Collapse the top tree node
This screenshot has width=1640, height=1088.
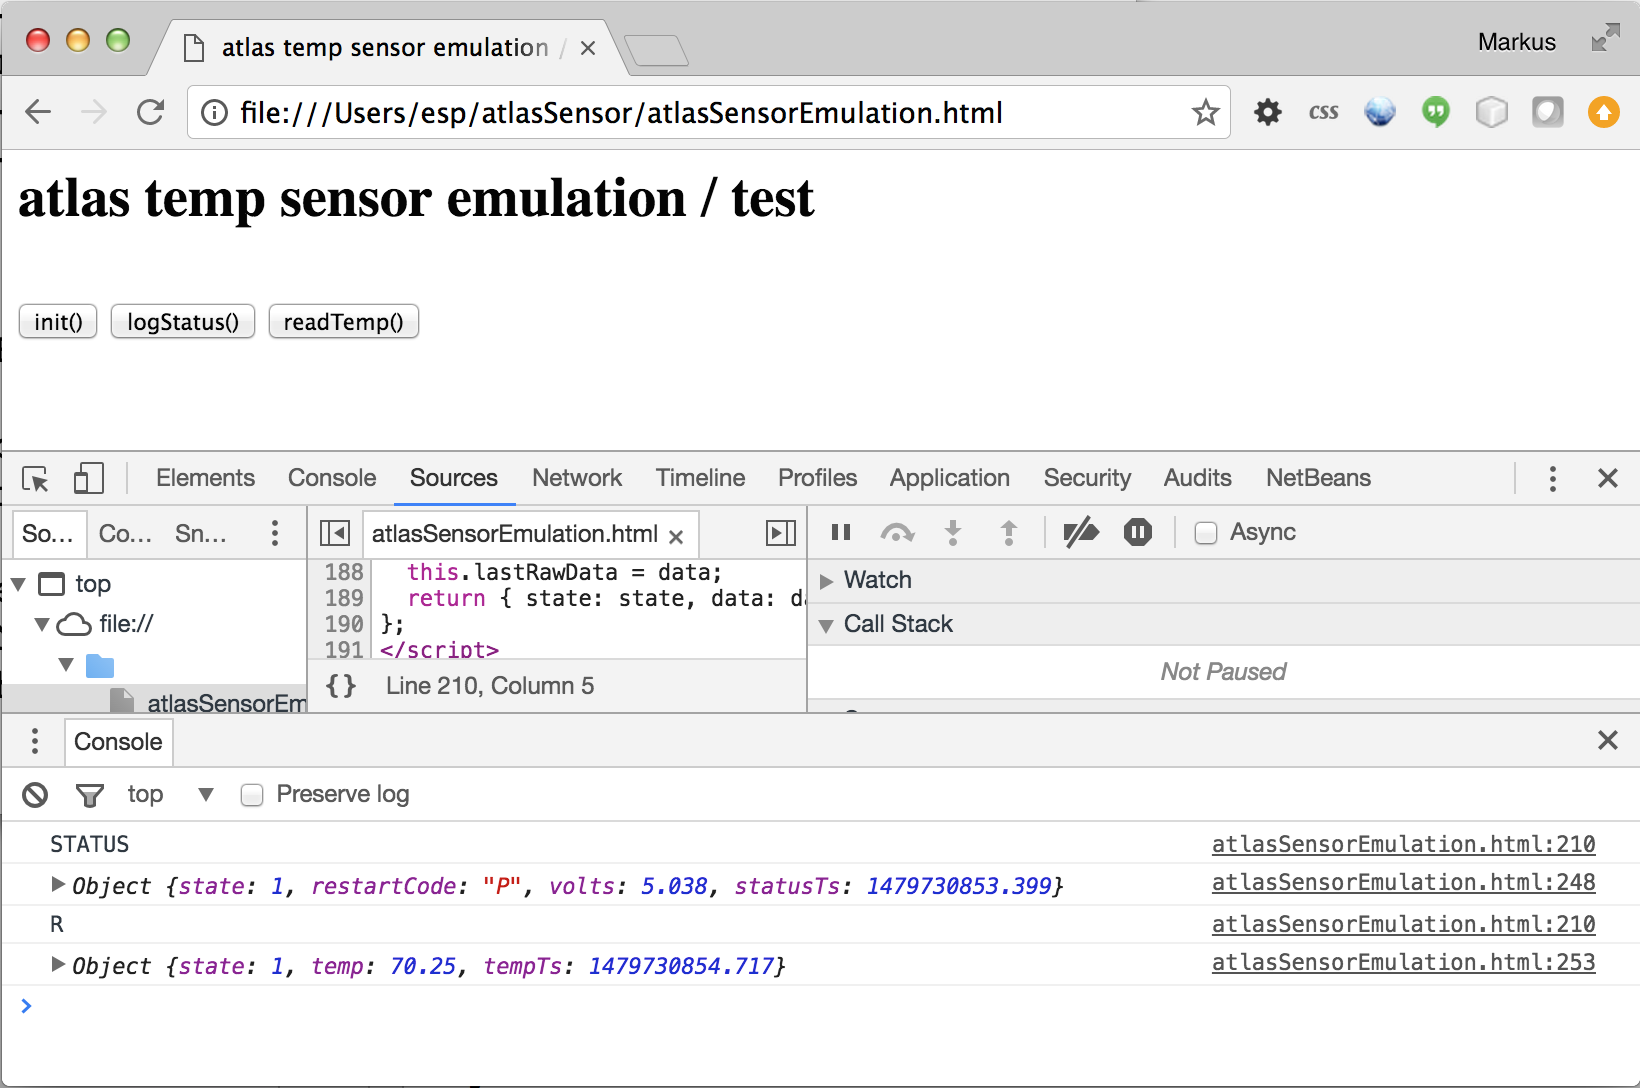click(18, 584)
